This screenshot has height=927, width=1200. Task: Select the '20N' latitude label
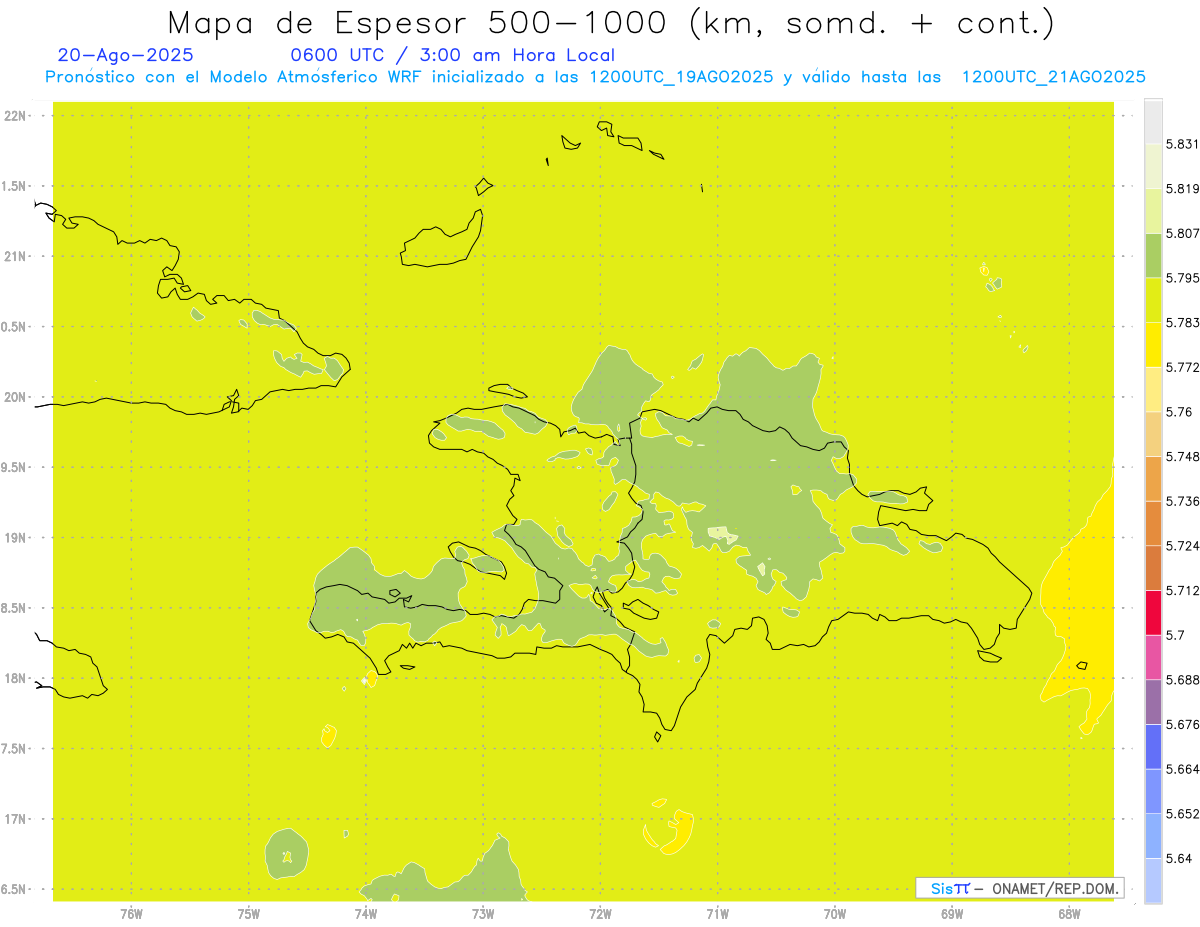17,397
